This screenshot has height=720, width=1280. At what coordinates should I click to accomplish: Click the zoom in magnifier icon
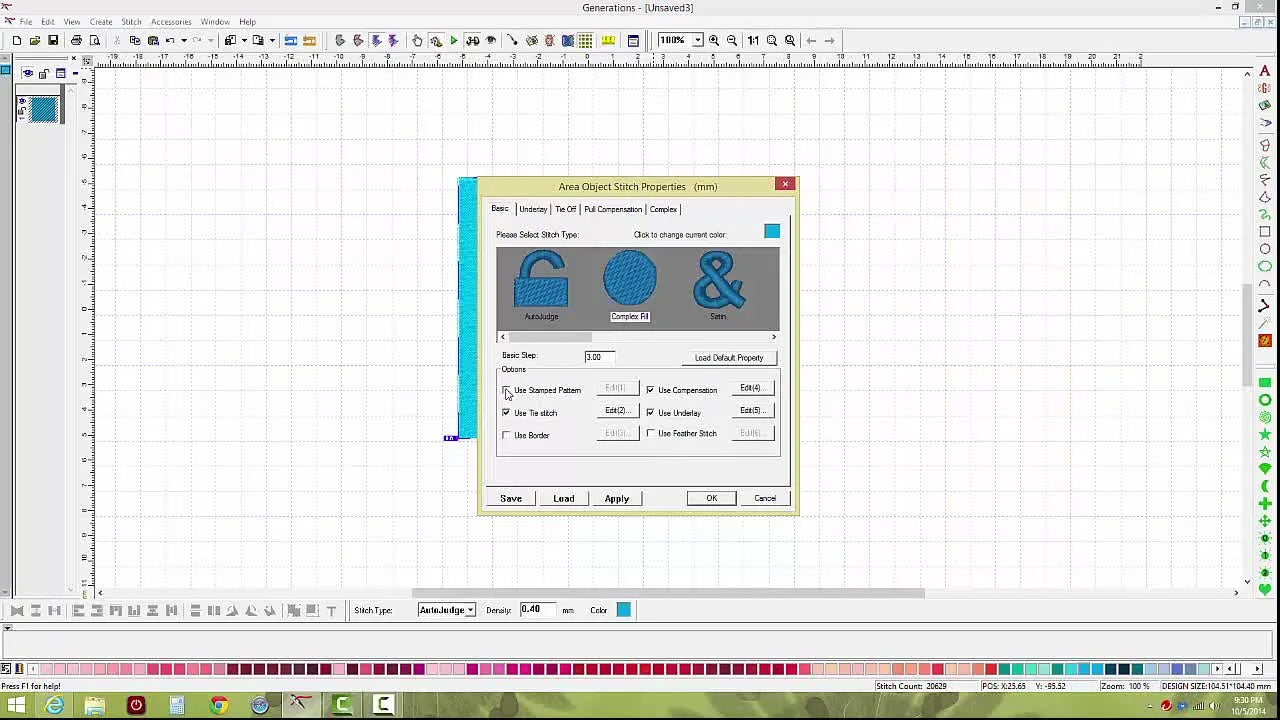(714, 40)
